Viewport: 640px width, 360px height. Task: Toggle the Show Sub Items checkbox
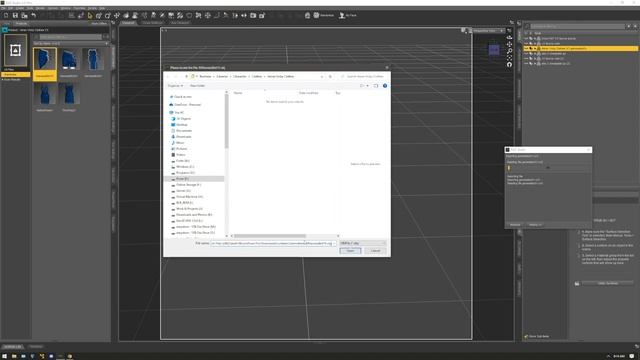pos(526,336)
